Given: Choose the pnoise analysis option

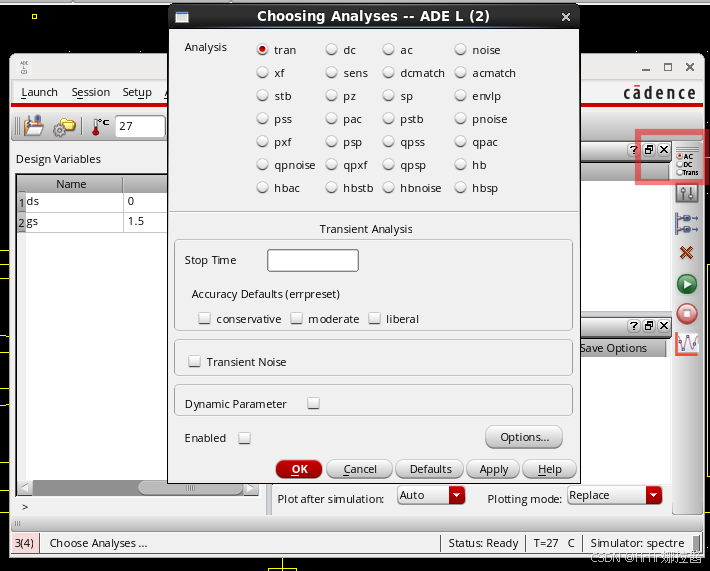Looking at the screenshot, I should tap(461, 119).
